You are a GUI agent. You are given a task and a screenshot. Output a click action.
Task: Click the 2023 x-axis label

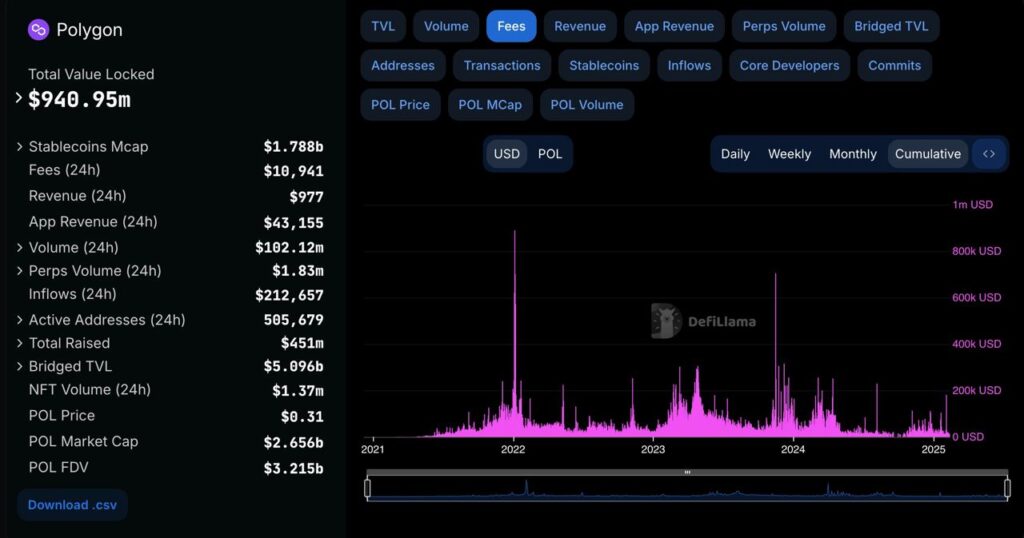652,449
